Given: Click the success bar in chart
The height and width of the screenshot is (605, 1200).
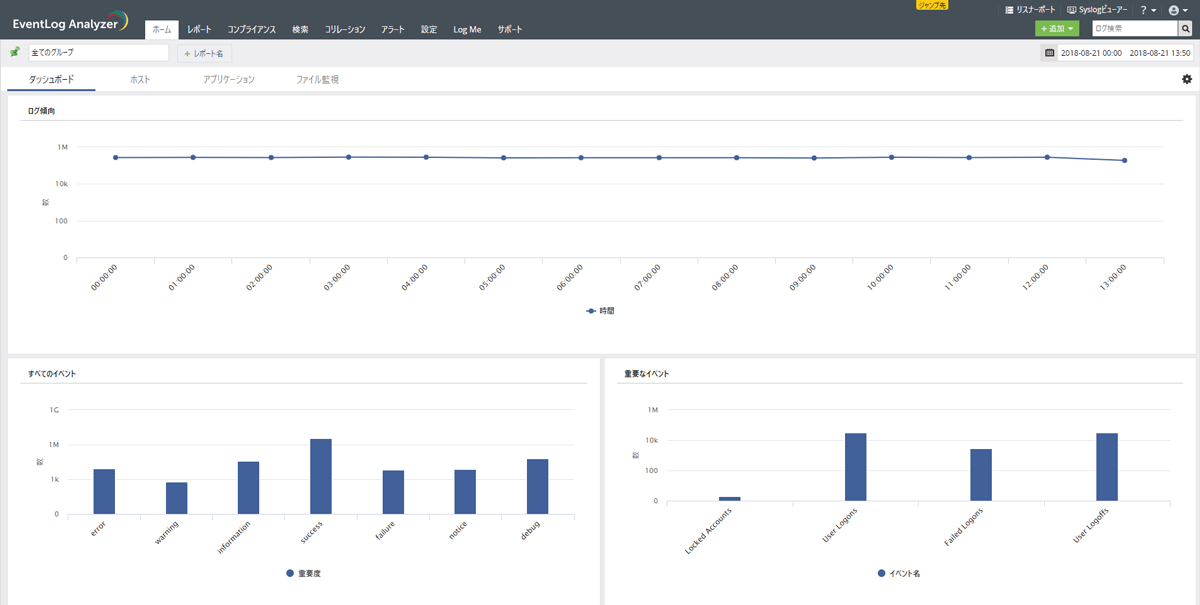Looking at the screenshot, I should 321,476.
